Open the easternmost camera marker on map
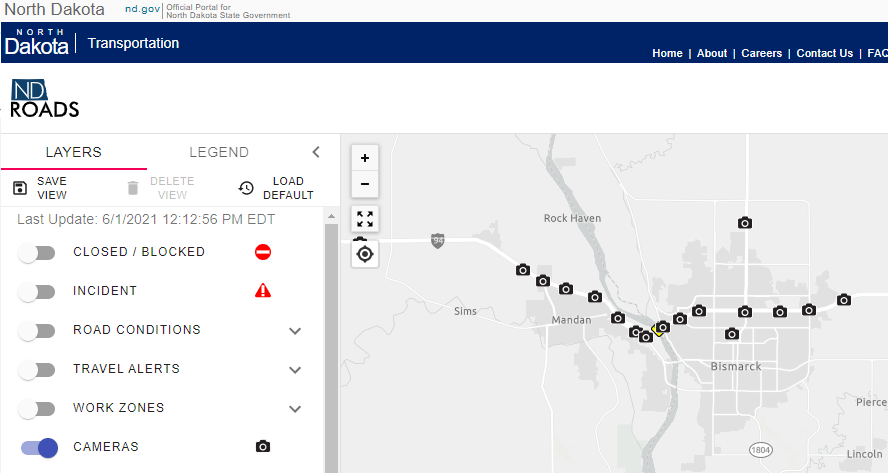 pos(844,300)
